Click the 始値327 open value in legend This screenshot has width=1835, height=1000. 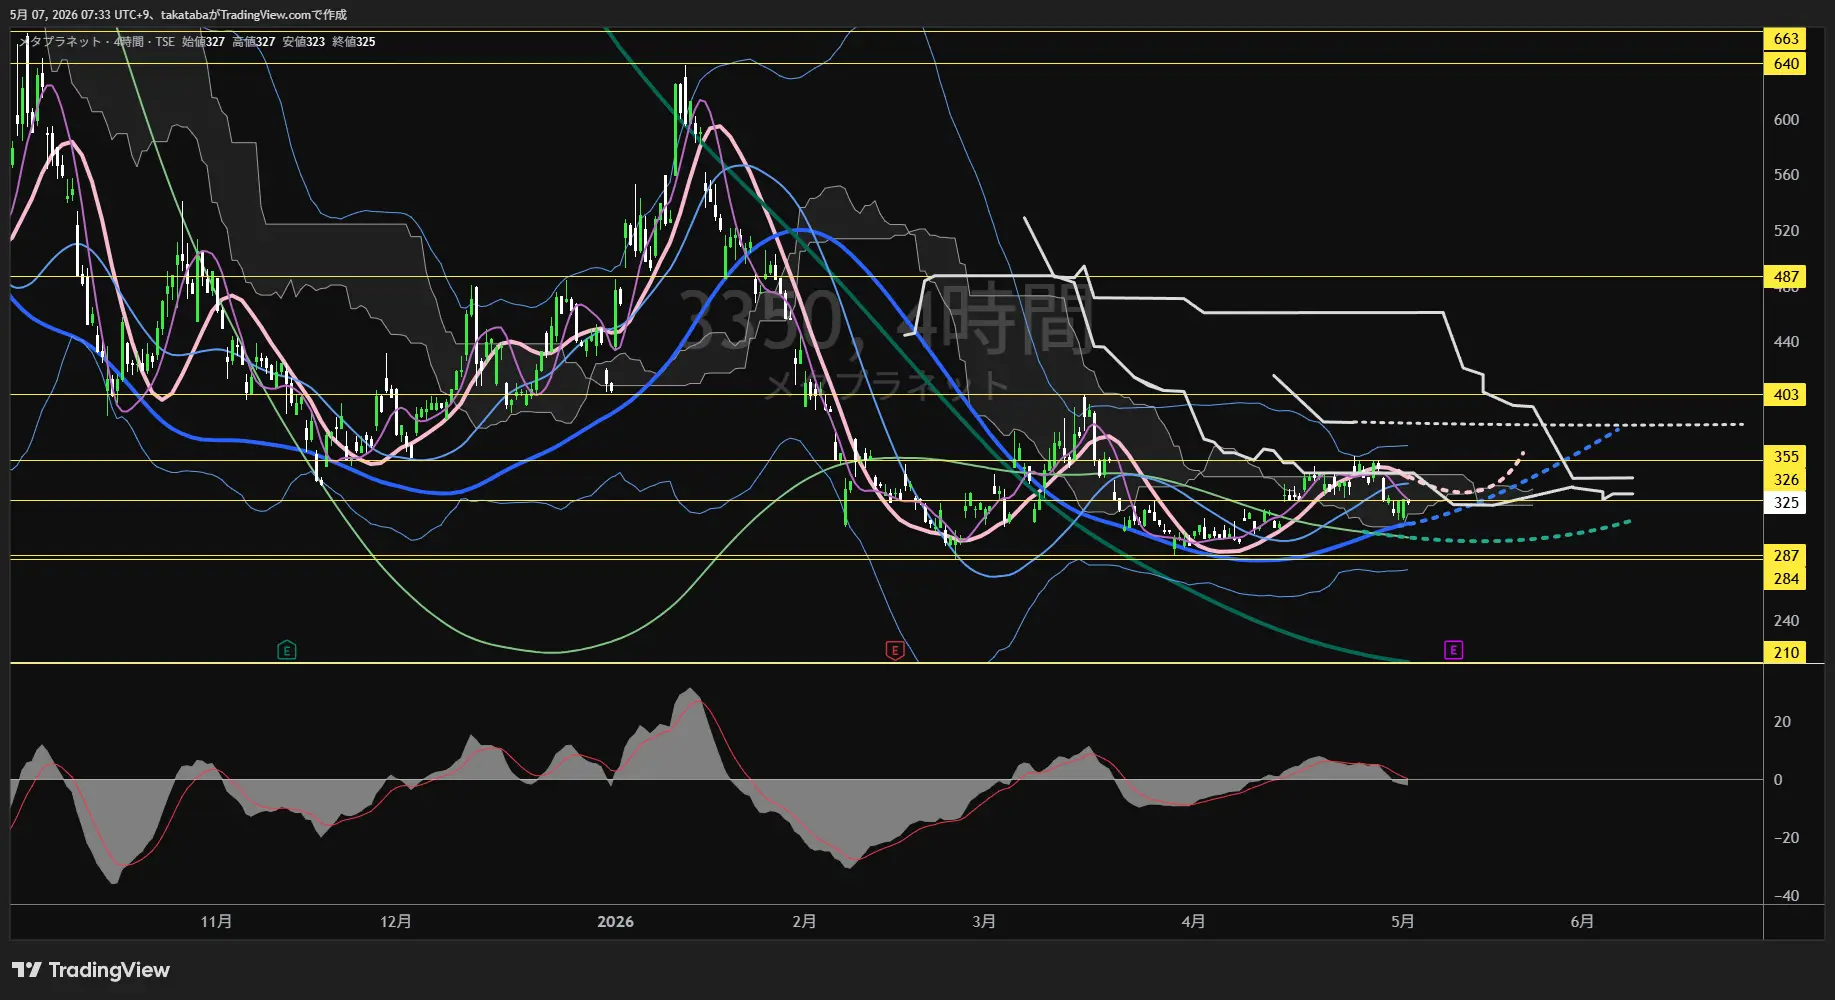203,42
